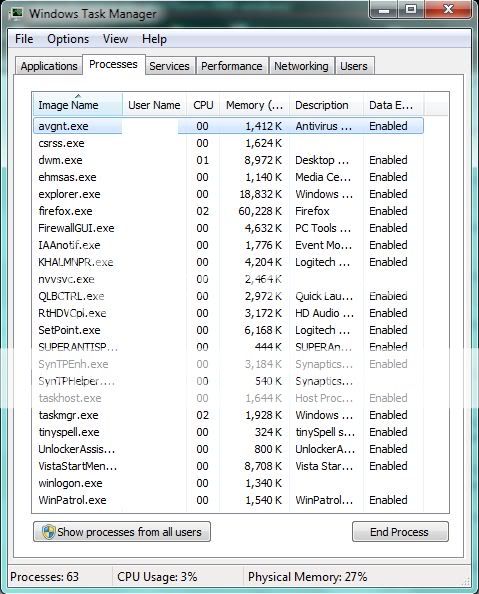This screenshot has width=479, height=594.
Task: Open the File menu
Action: click(24, 39)
